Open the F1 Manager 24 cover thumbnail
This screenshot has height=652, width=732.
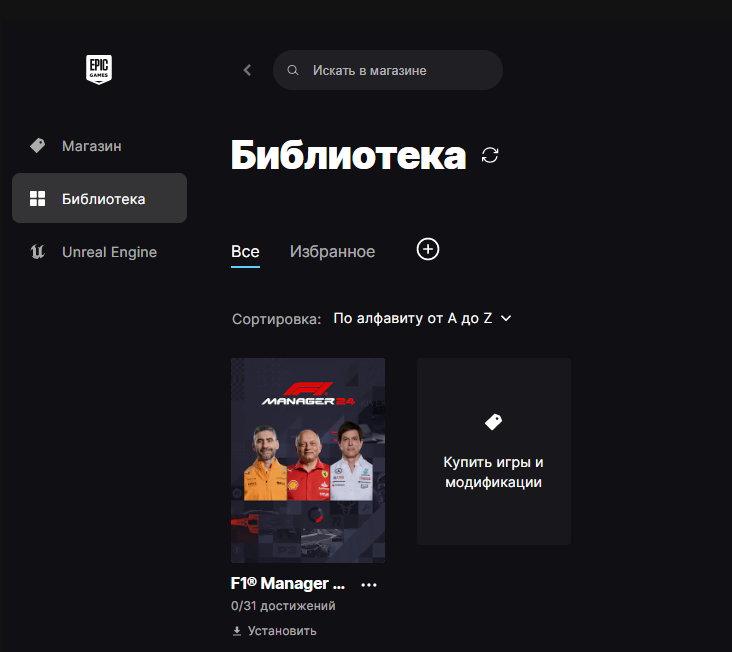[308, 460]
